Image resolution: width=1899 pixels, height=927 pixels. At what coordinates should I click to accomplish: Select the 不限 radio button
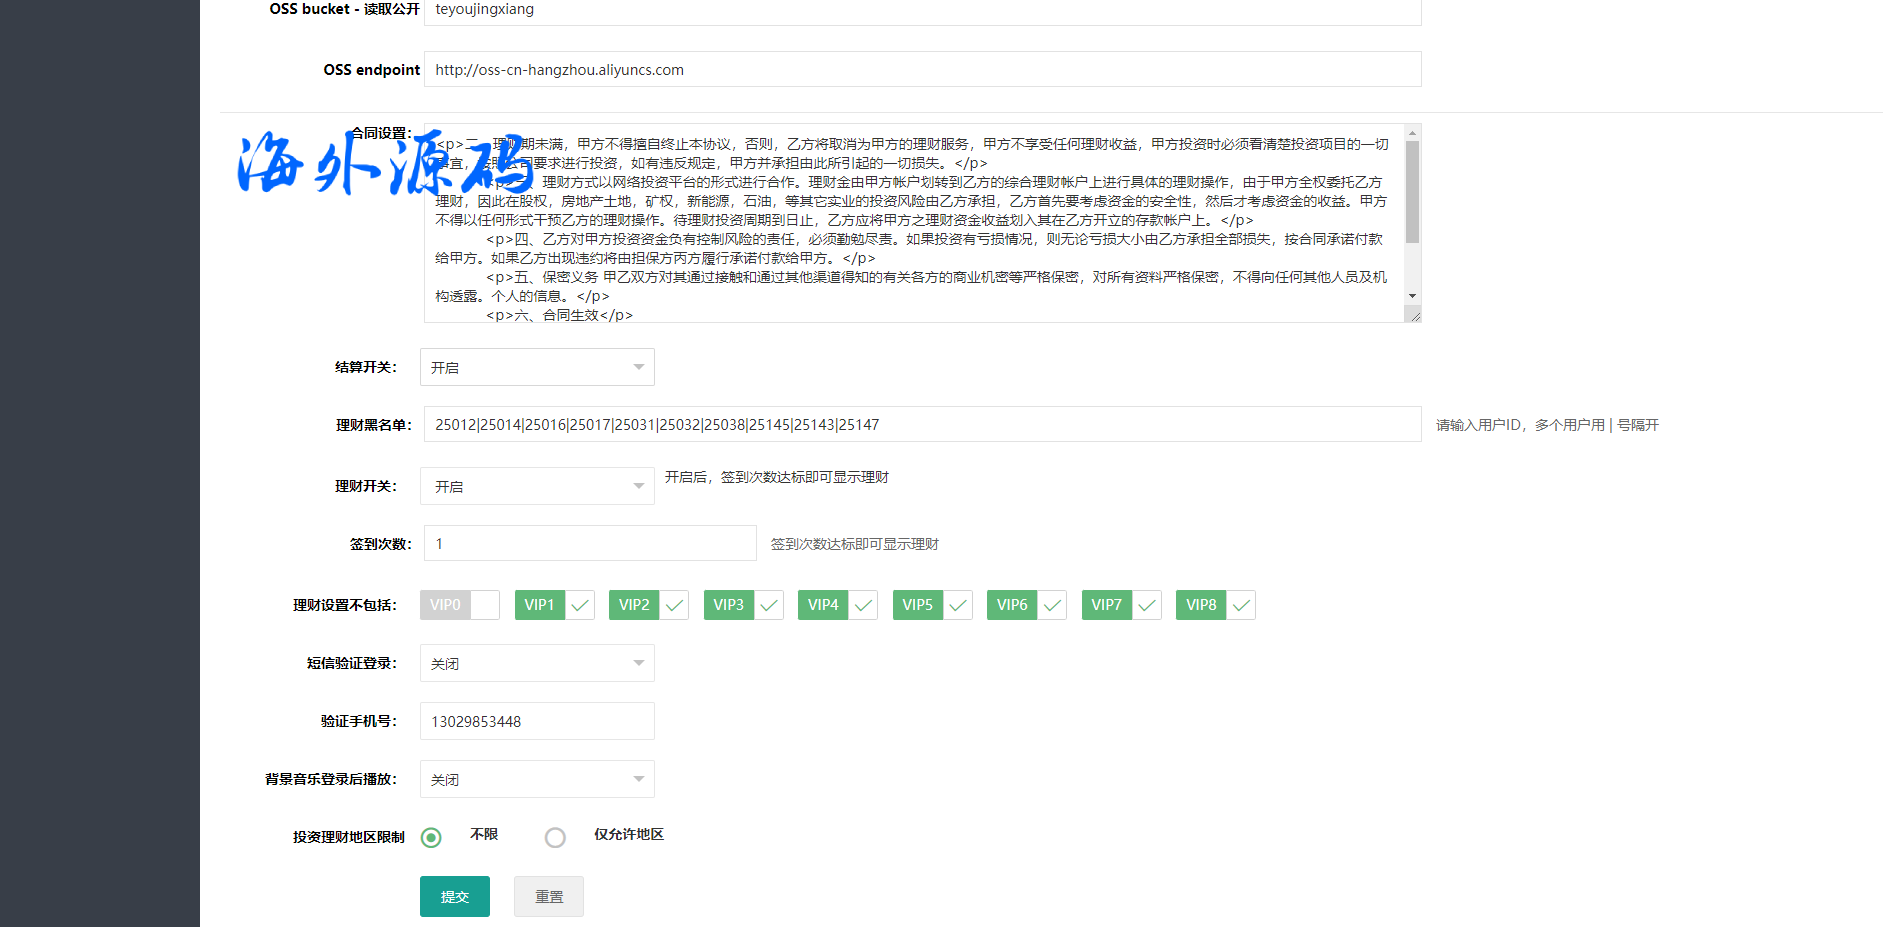click(x=431, y=838)
